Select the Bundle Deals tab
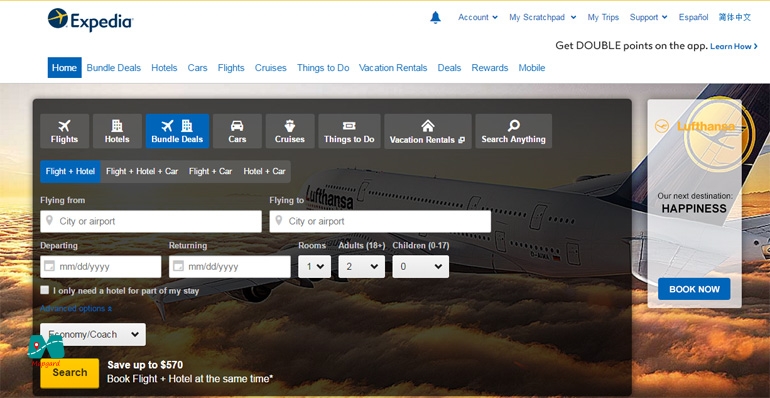The width and height of the screenshot is (770, 398). click(177, 131)
